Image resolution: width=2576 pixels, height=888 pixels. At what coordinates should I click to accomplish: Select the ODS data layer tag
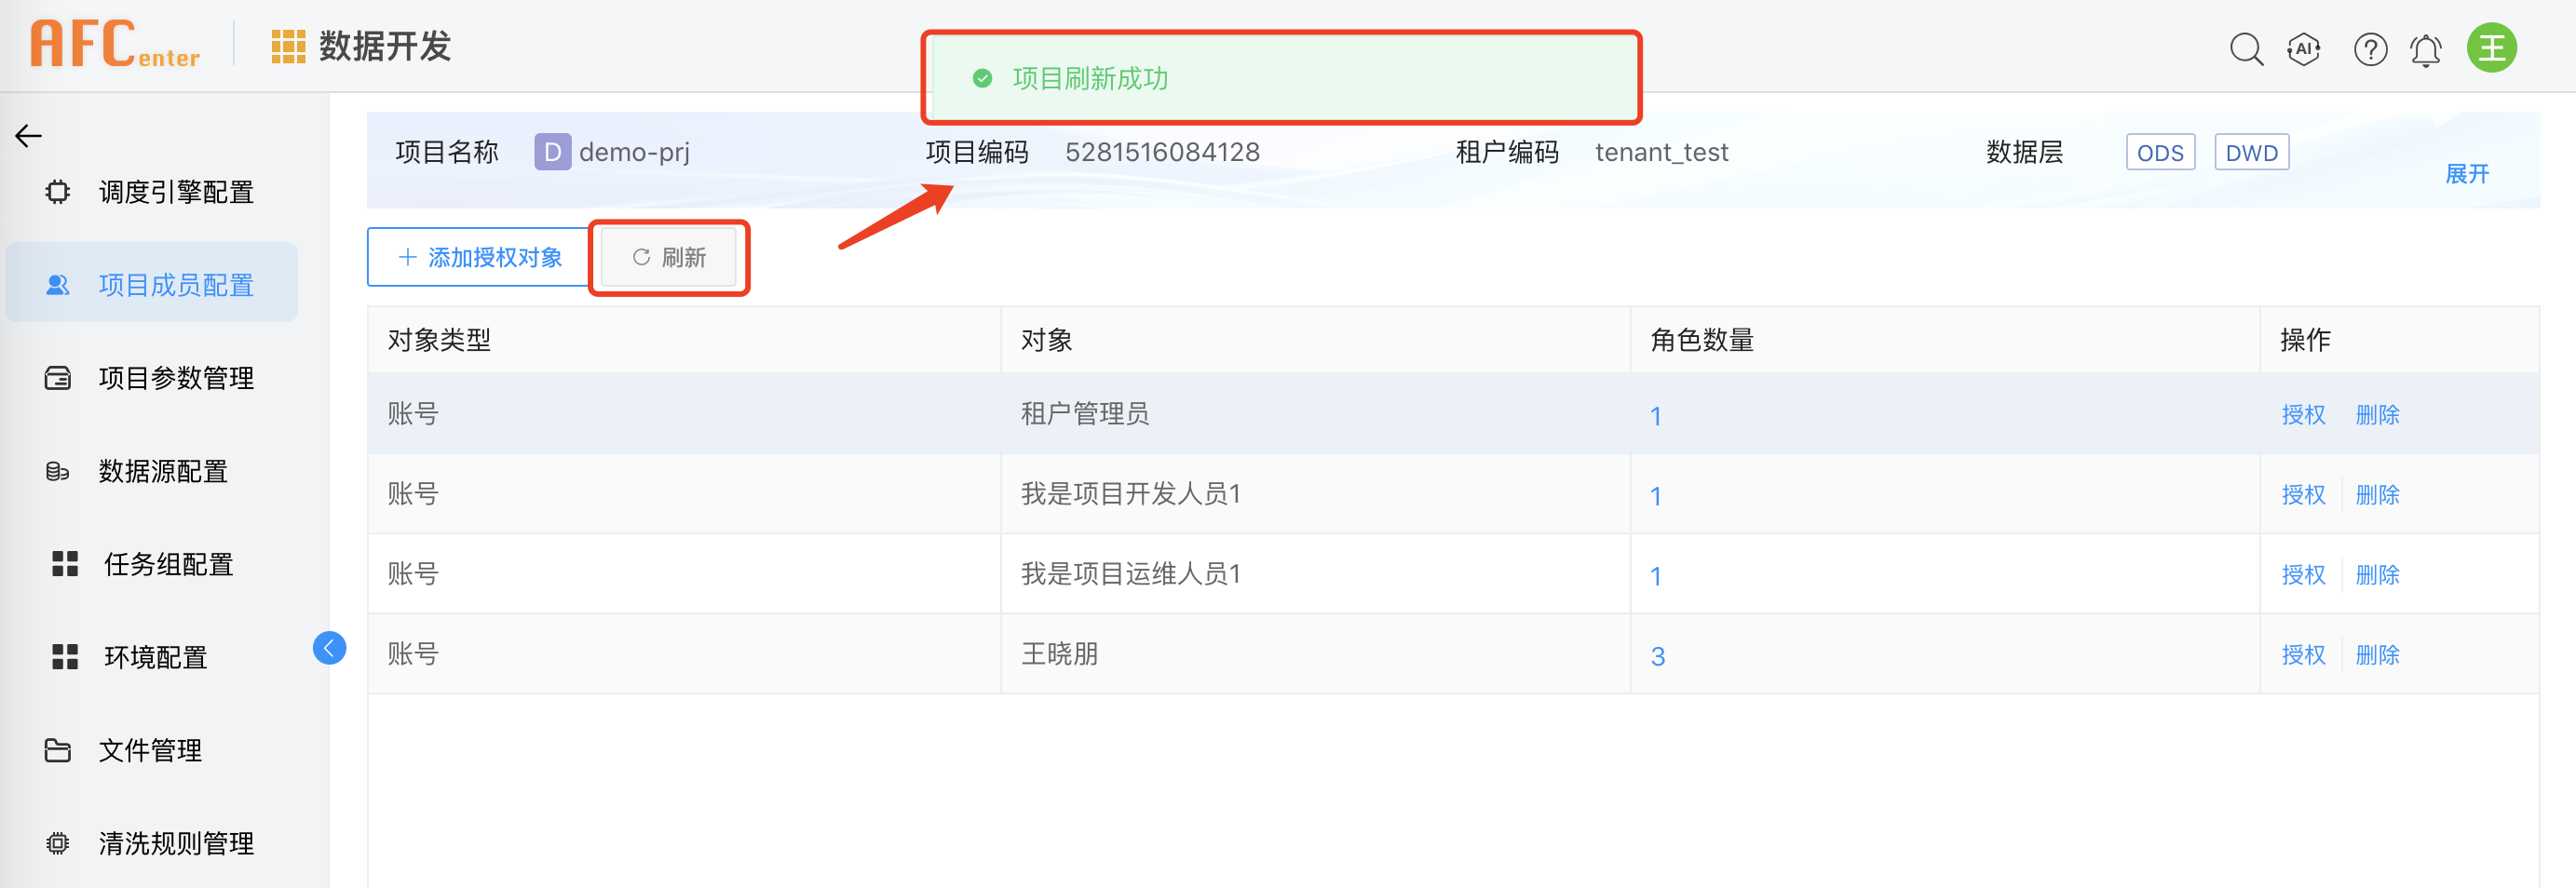tap(2160, 152)
